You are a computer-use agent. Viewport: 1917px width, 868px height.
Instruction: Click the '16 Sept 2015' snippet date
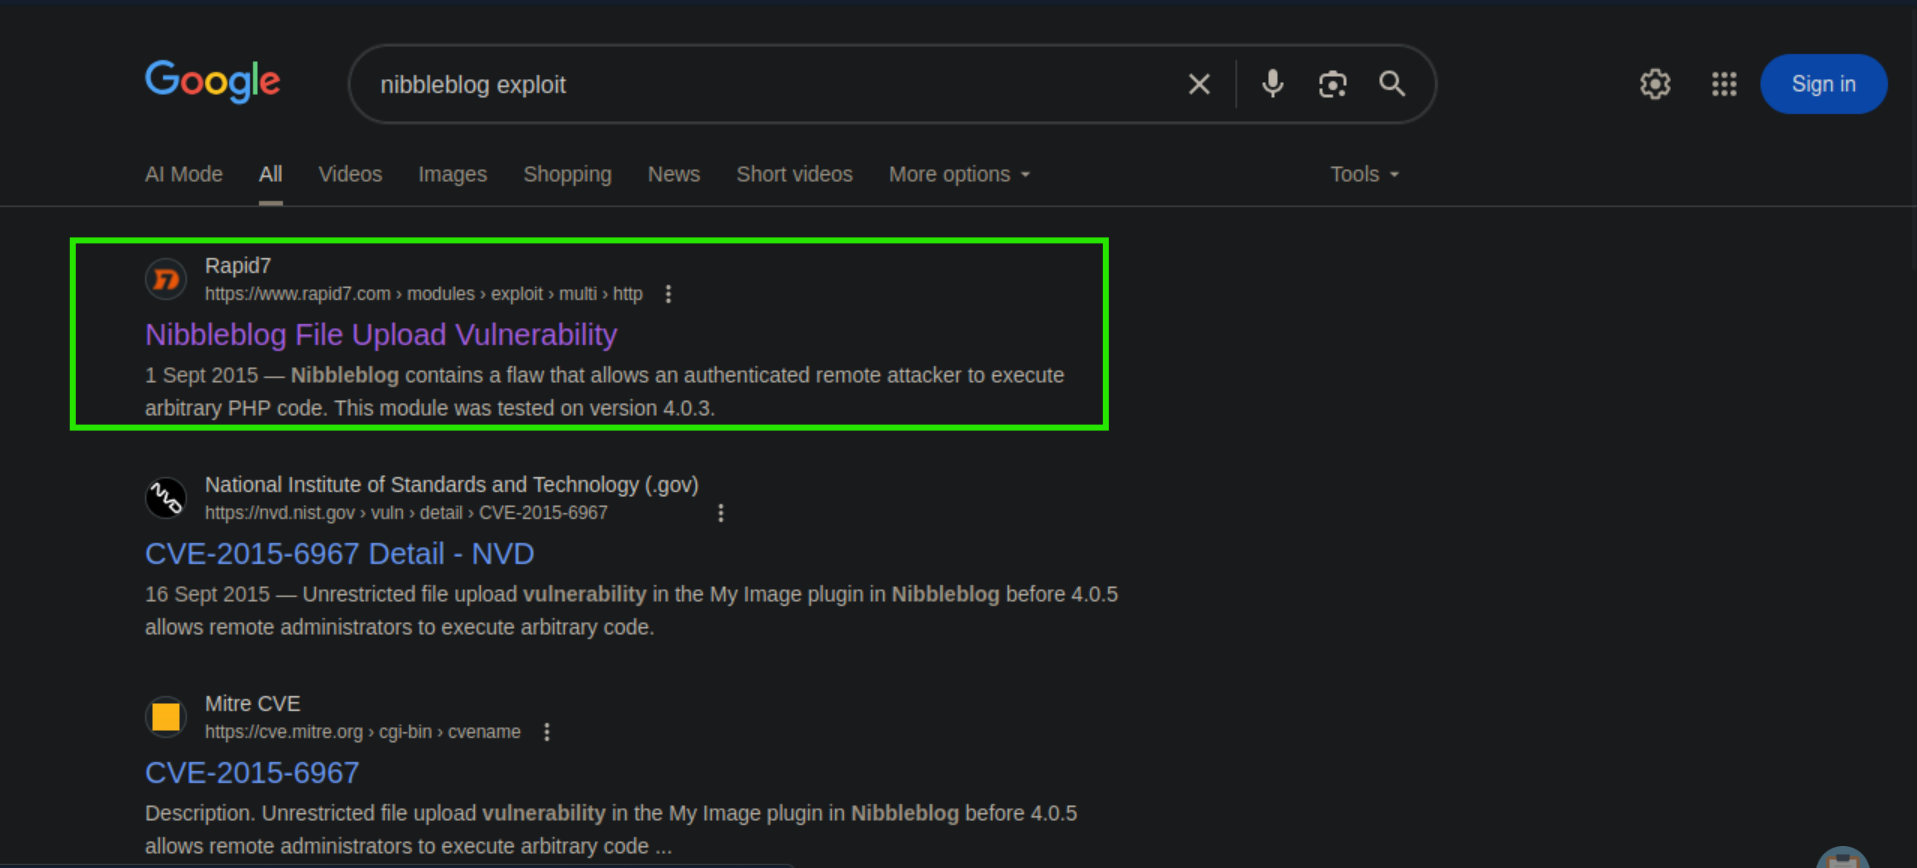[x=207, y=594]
